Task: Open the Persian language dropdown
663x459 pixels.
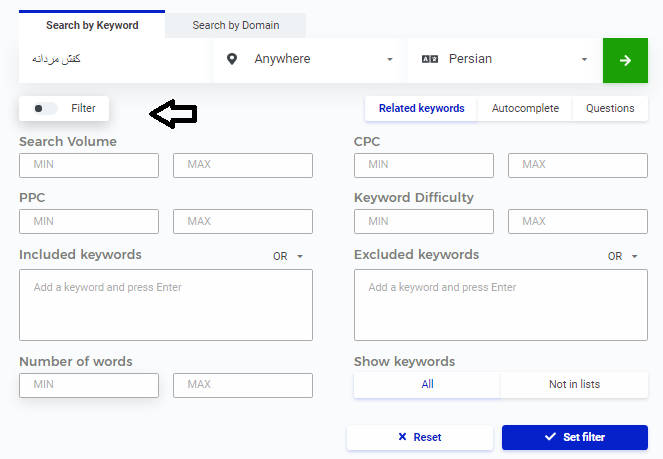Action: point(505,60)
